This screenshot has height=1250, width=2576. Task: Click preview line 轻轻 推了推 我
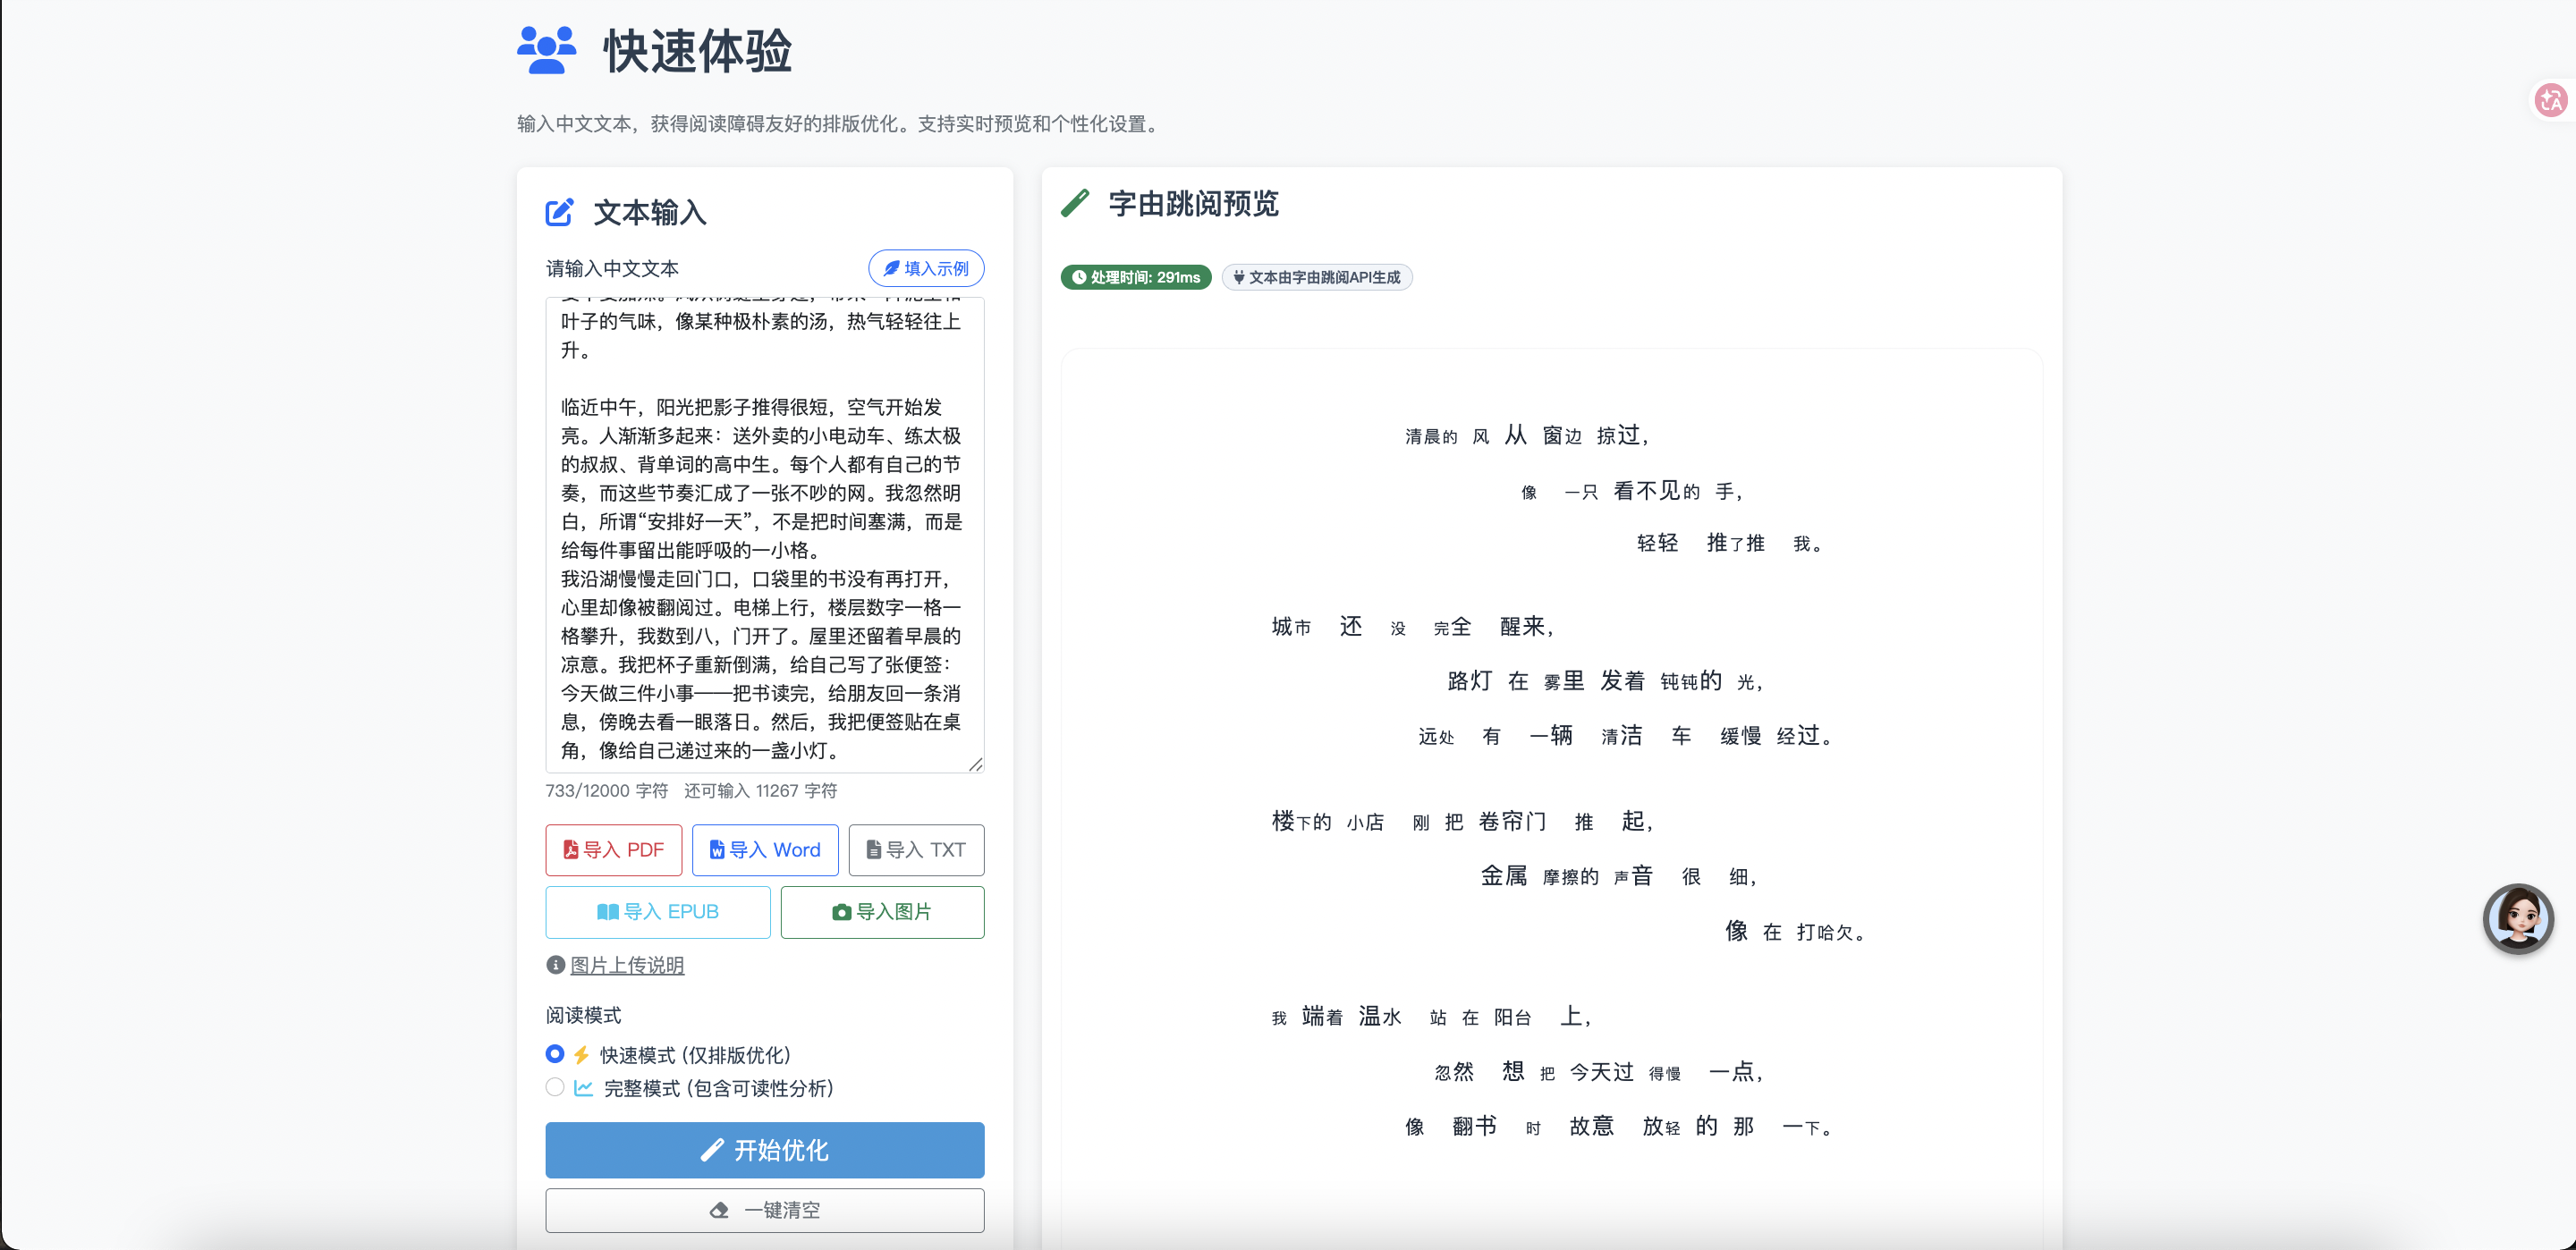click(x=1730, y=543)
